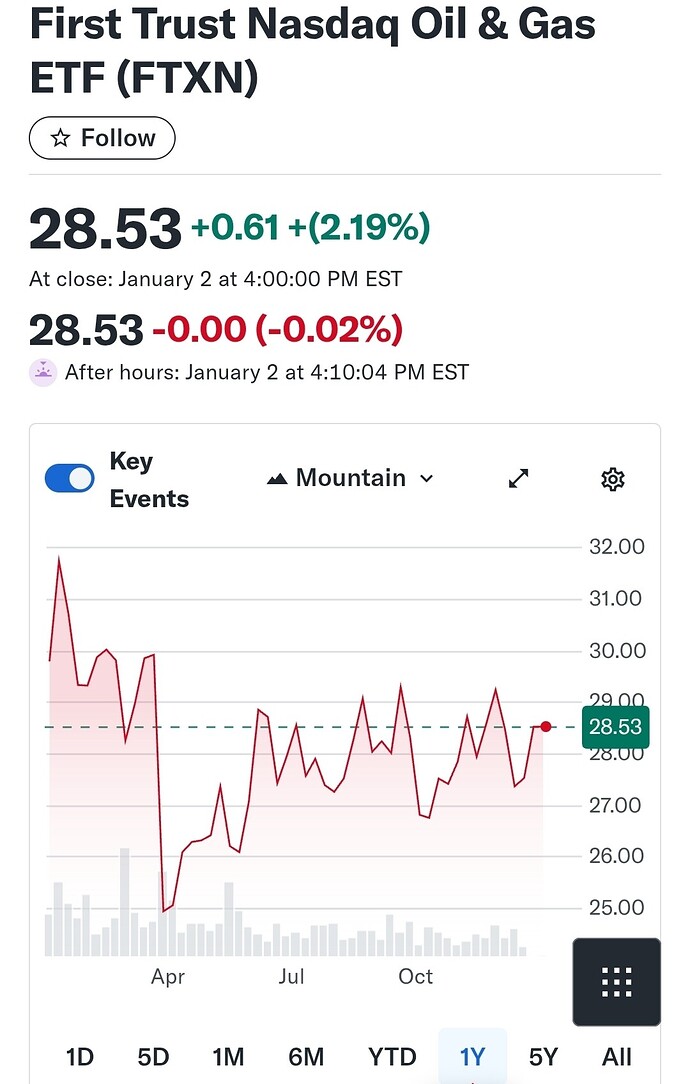This screenshot has width=690, height=1084.
Task: Select the 5D time range
Action: pos(153,1056)
